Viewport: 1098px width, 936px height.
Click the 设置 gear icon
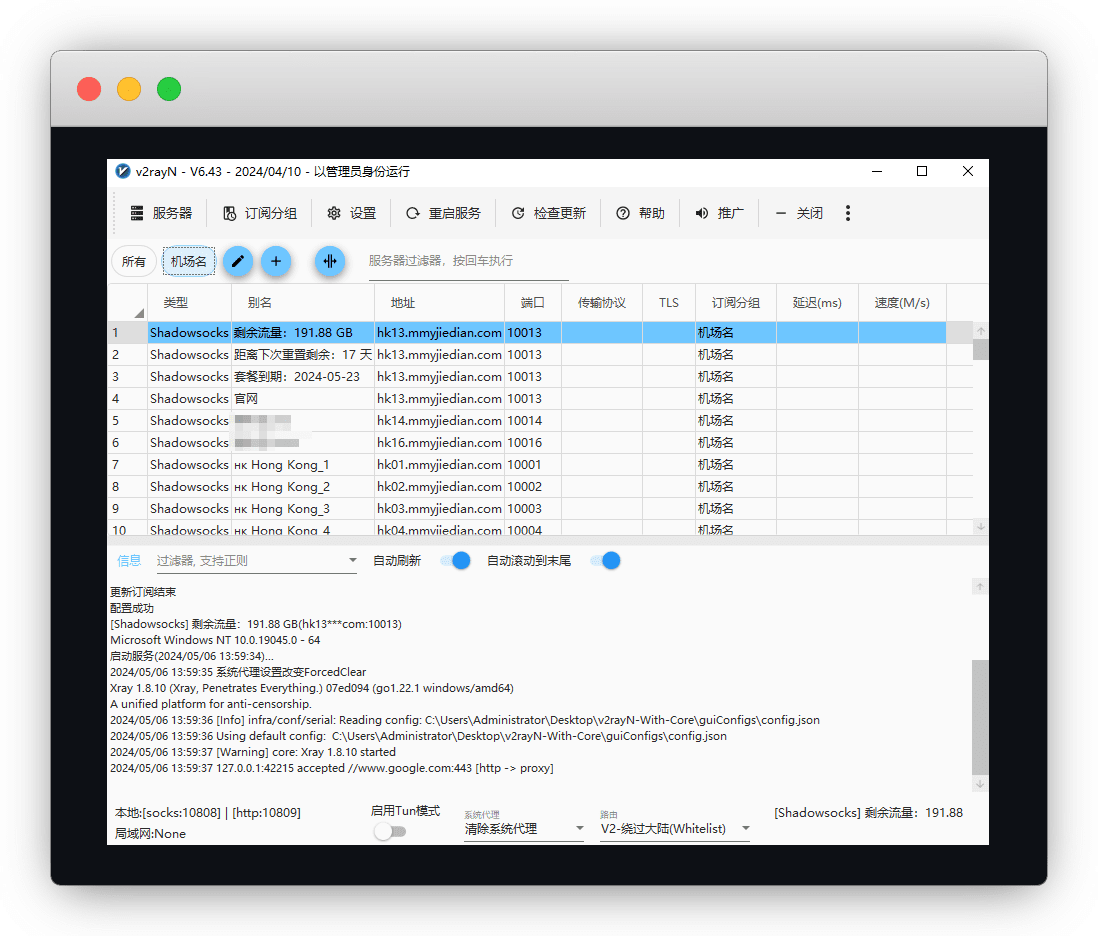coord(334,213)
